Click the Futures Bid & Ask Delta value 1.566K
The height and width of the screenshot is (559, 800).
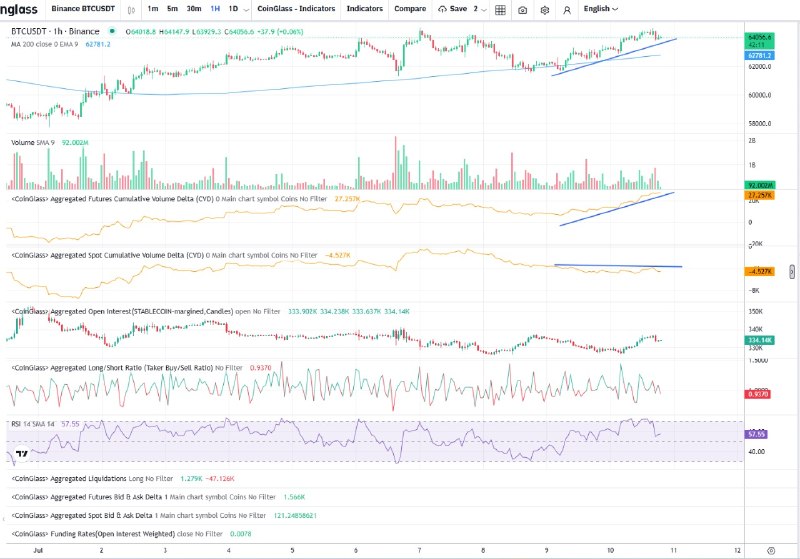tap(294, 497)
